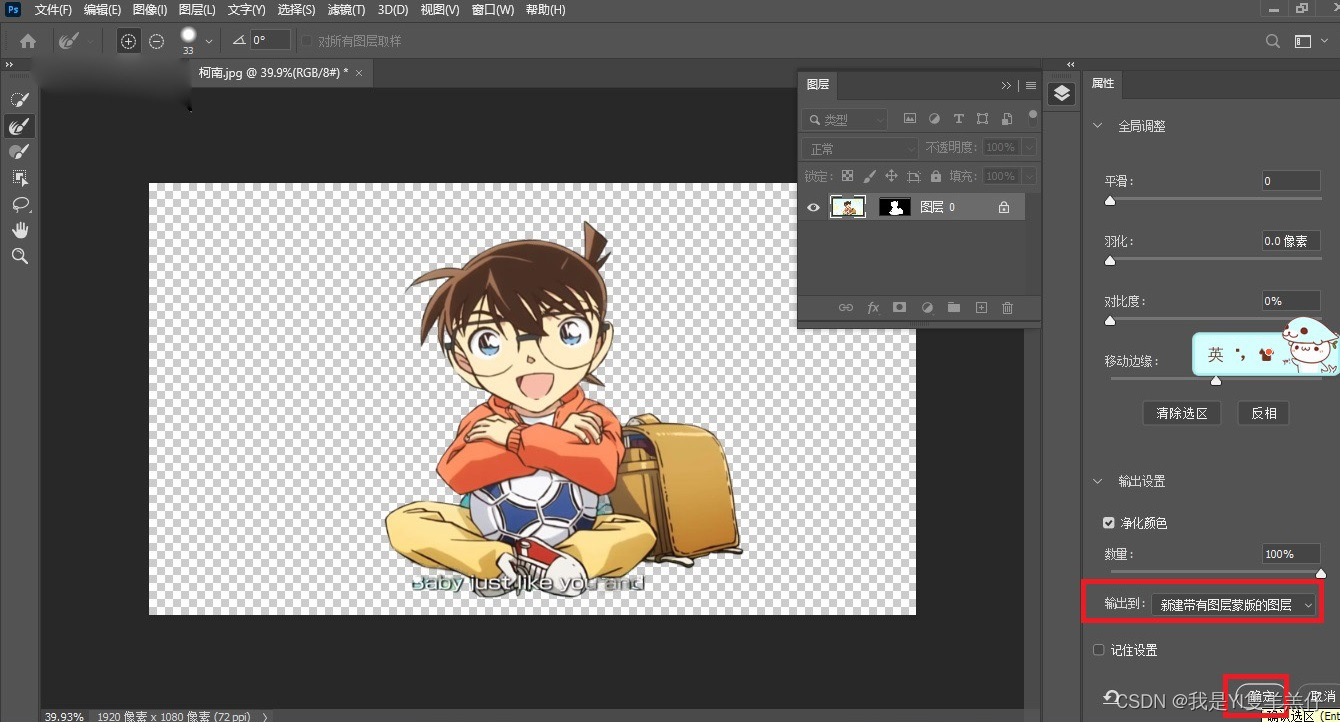1340x722 pixels.
Task: Open the 填充 fill dropdown arrow
Action: (1029, 176)
